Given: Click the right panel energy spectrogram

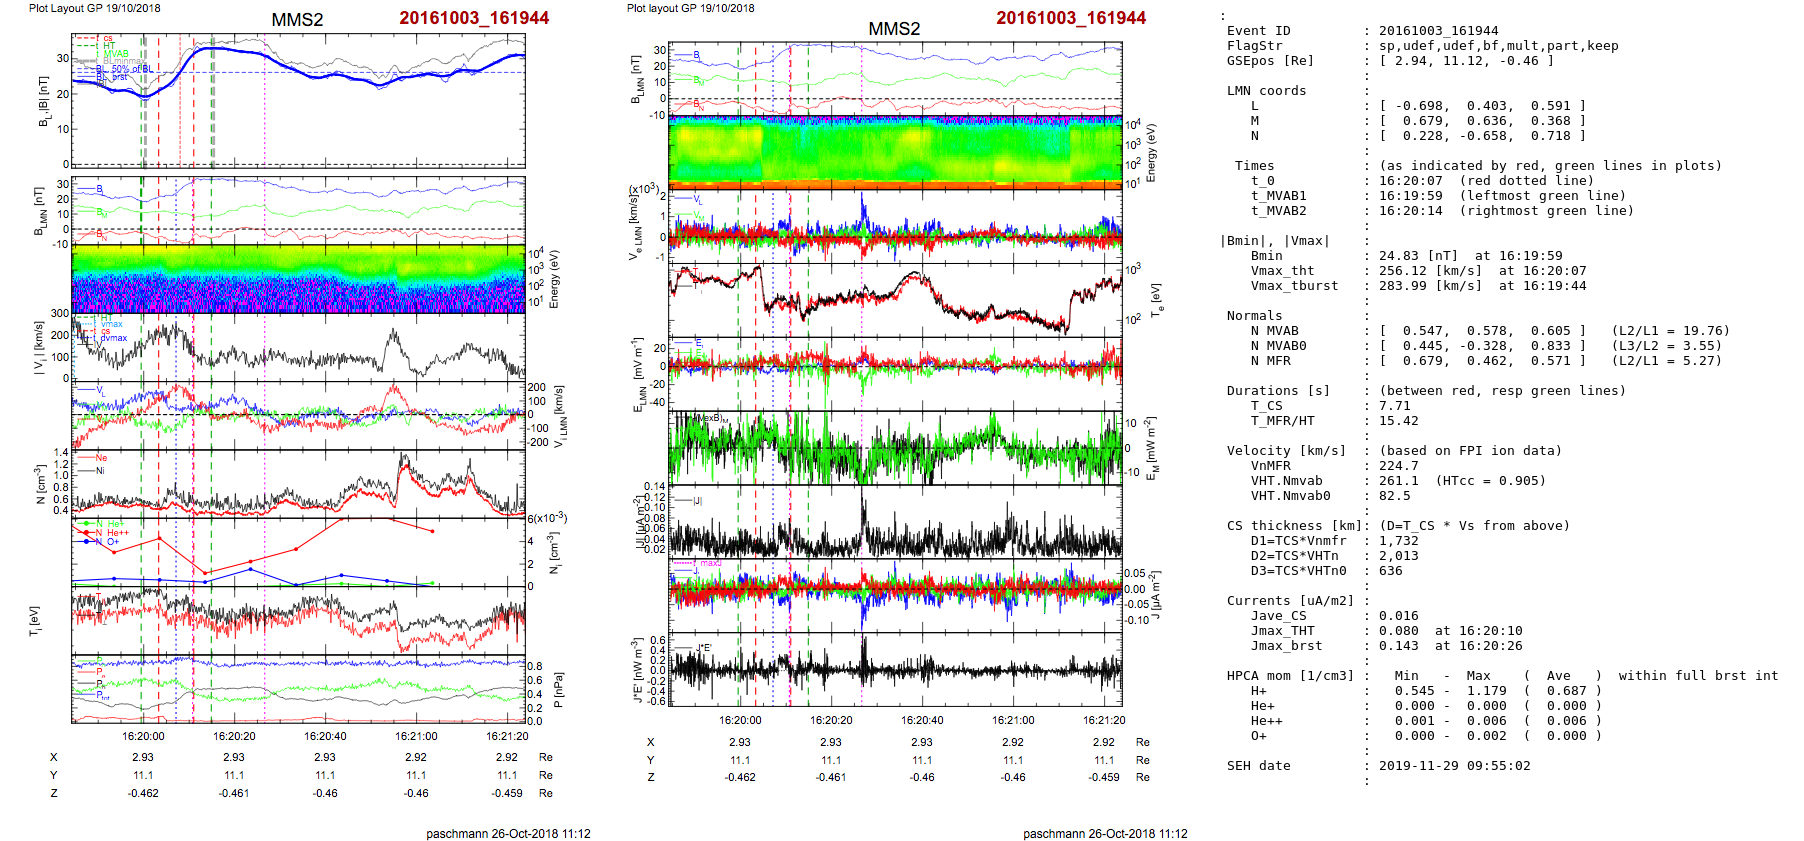Looking at the screenshot, I should coord(894,152).
